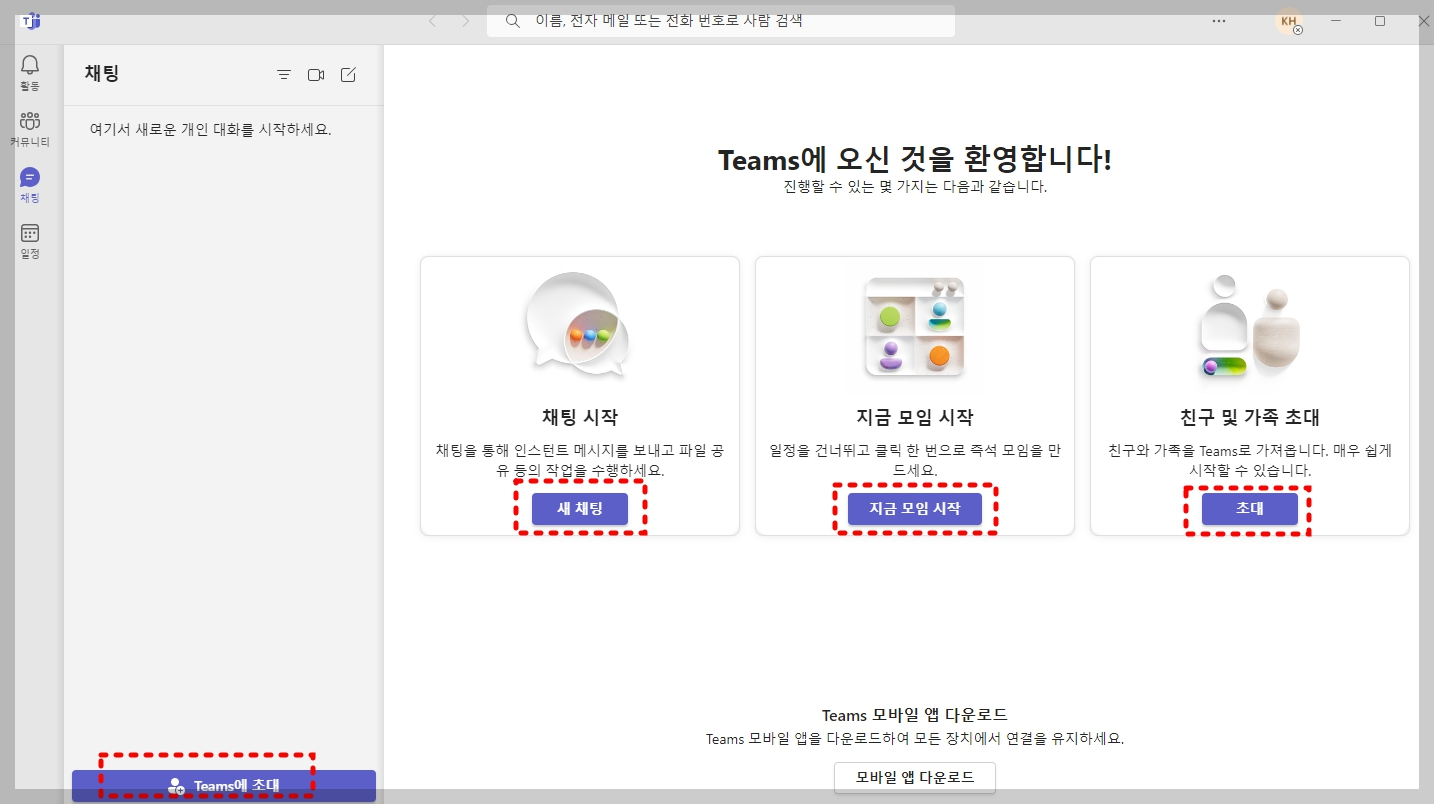Click the 채팅 시작 card heading
Viewport: 1434px width, 804px height.
pyautogui.click(x=580, y=418)
